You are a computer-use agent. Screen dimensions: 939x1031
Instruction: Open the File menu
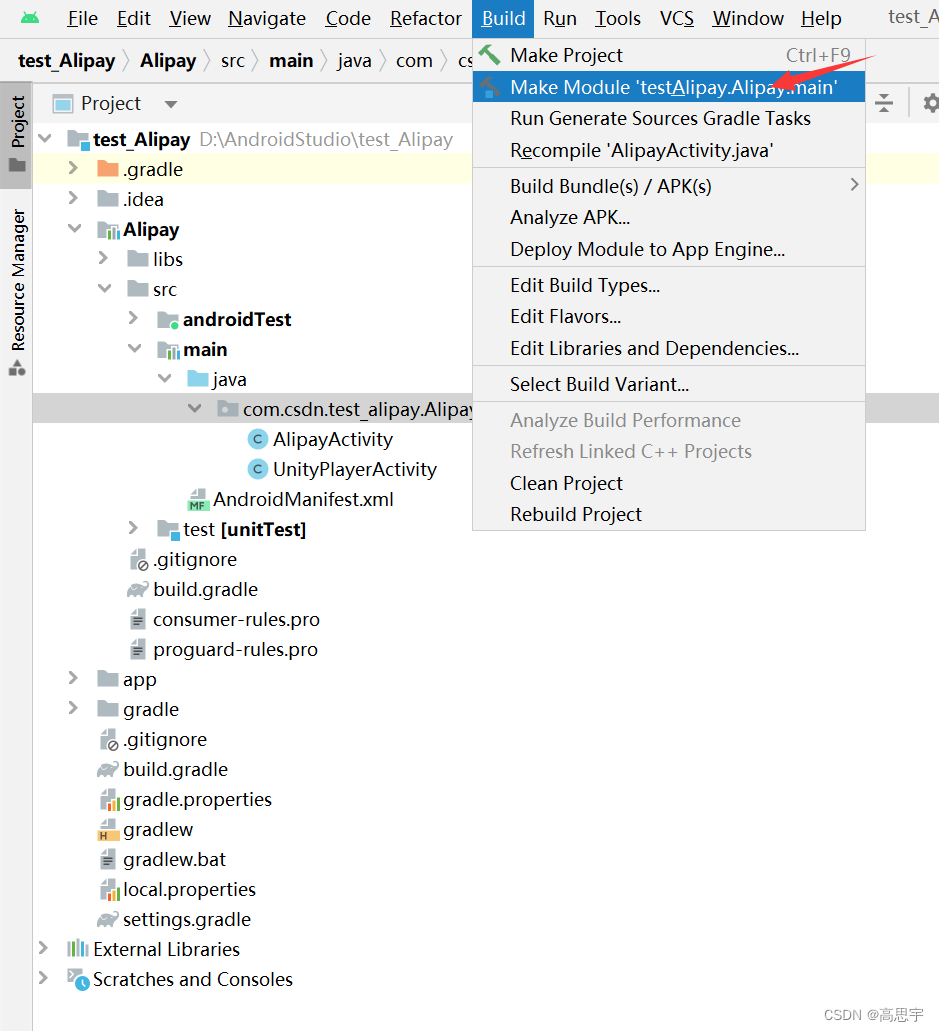coord(82,18)
